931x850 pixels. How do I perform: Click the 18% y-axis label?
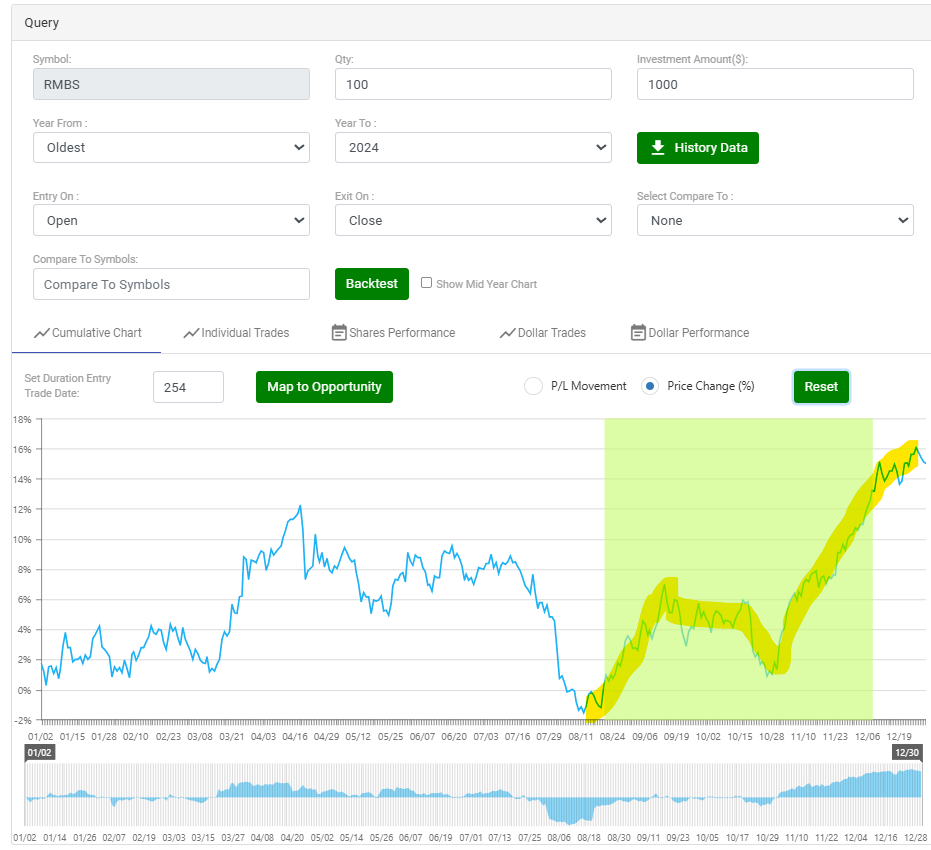pos(22,420)
